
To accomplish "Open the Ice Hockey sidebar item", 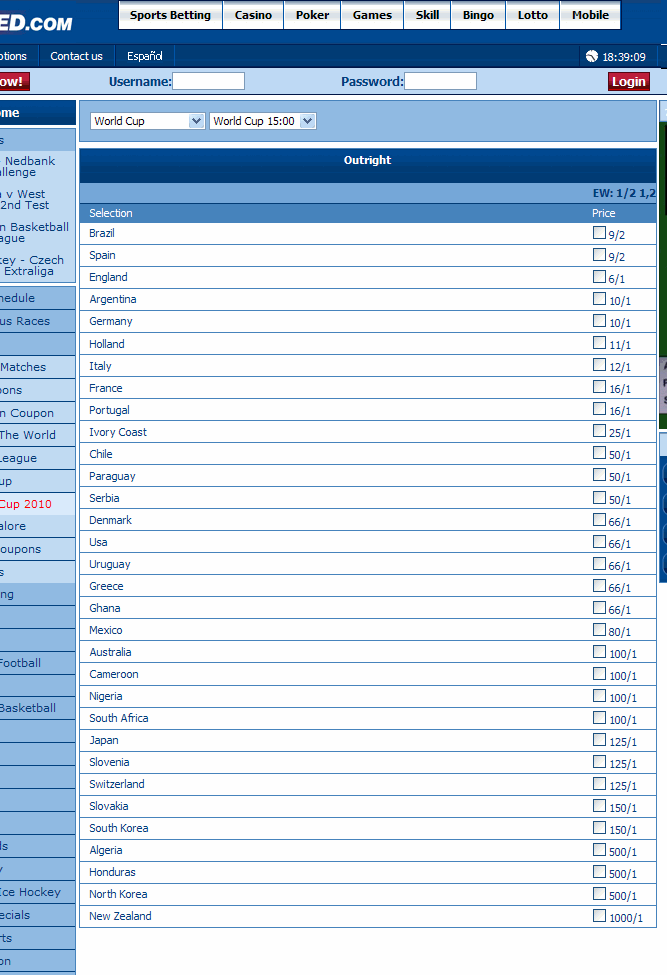I will [31, 892].
